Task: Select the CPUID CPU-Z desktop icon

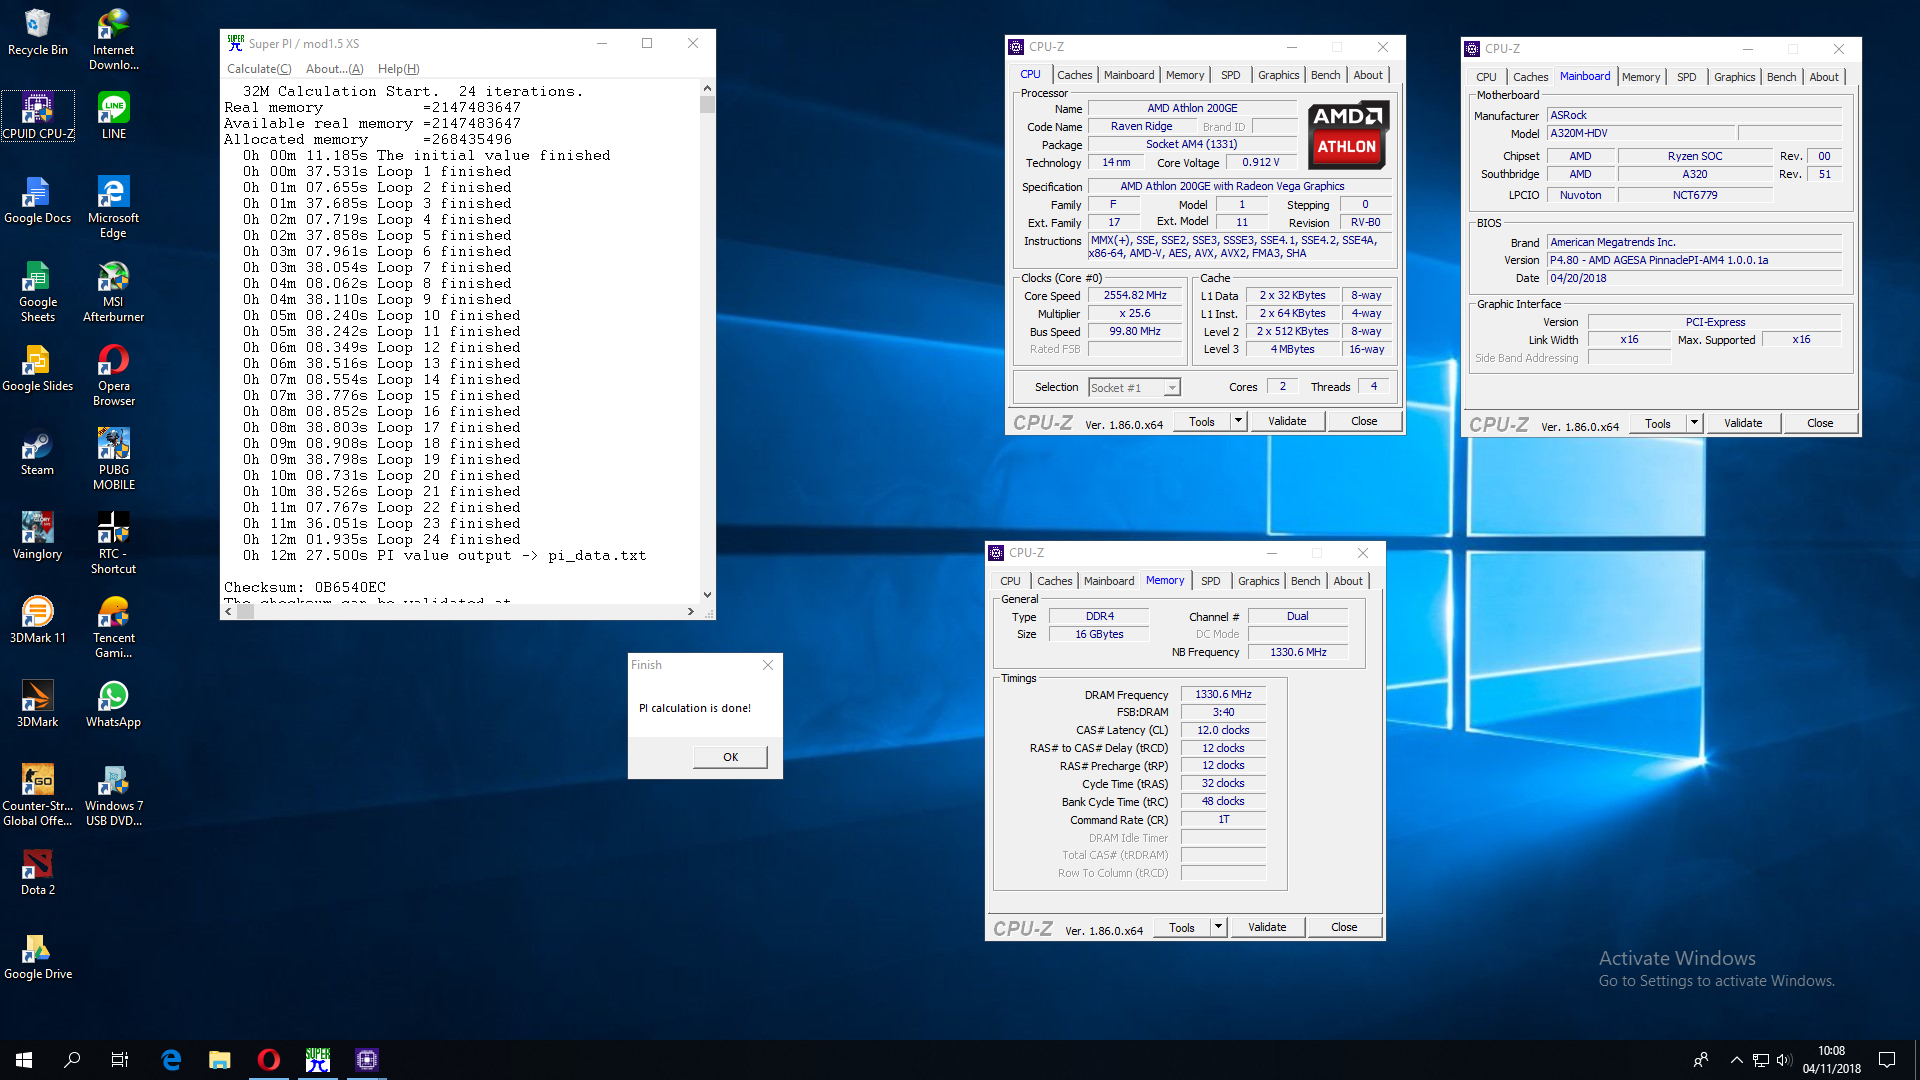Action: (x=38, y=116)
